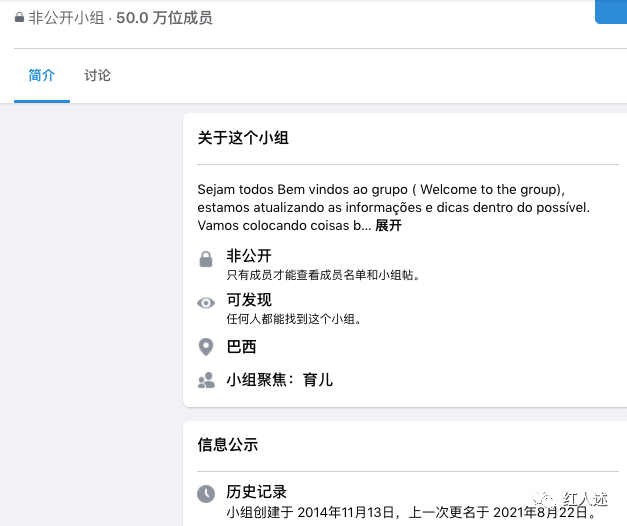Click the 非公开 privacy label

tap(249, 256)
